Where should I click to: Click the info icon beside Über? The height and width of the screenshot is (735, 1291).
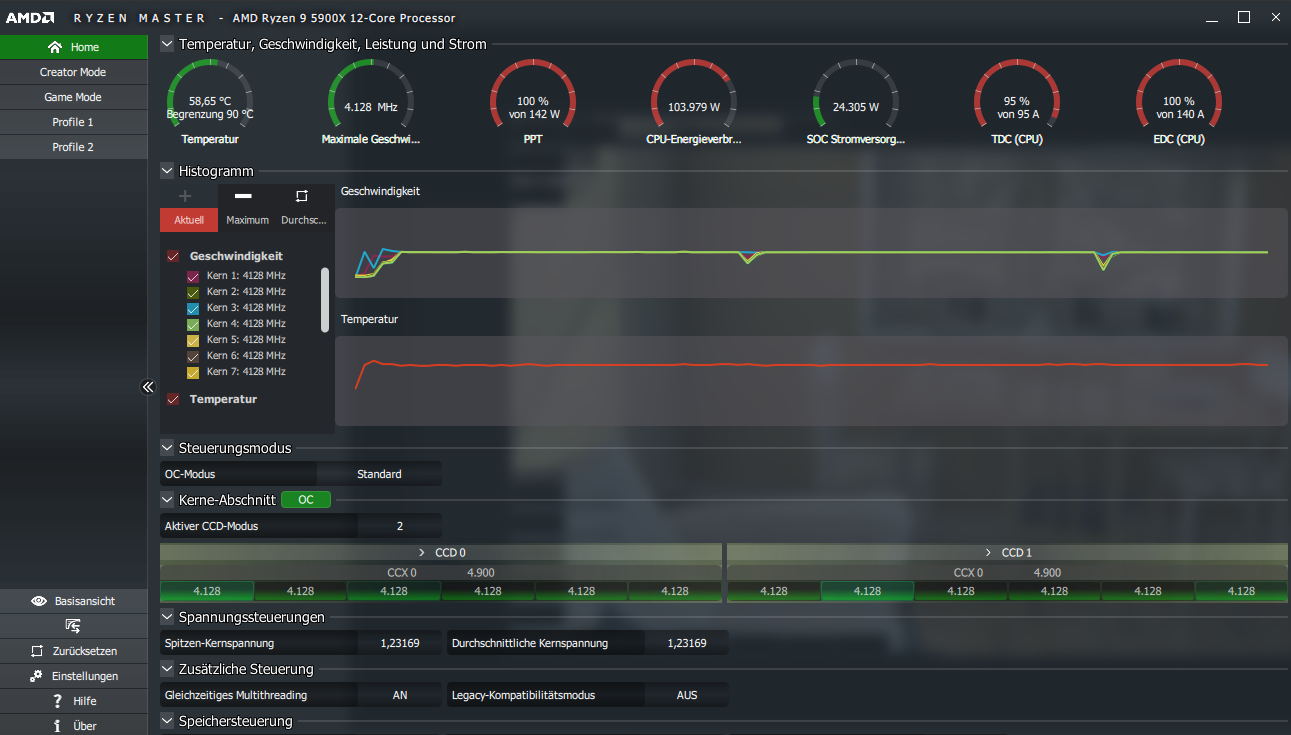(58, 726)
